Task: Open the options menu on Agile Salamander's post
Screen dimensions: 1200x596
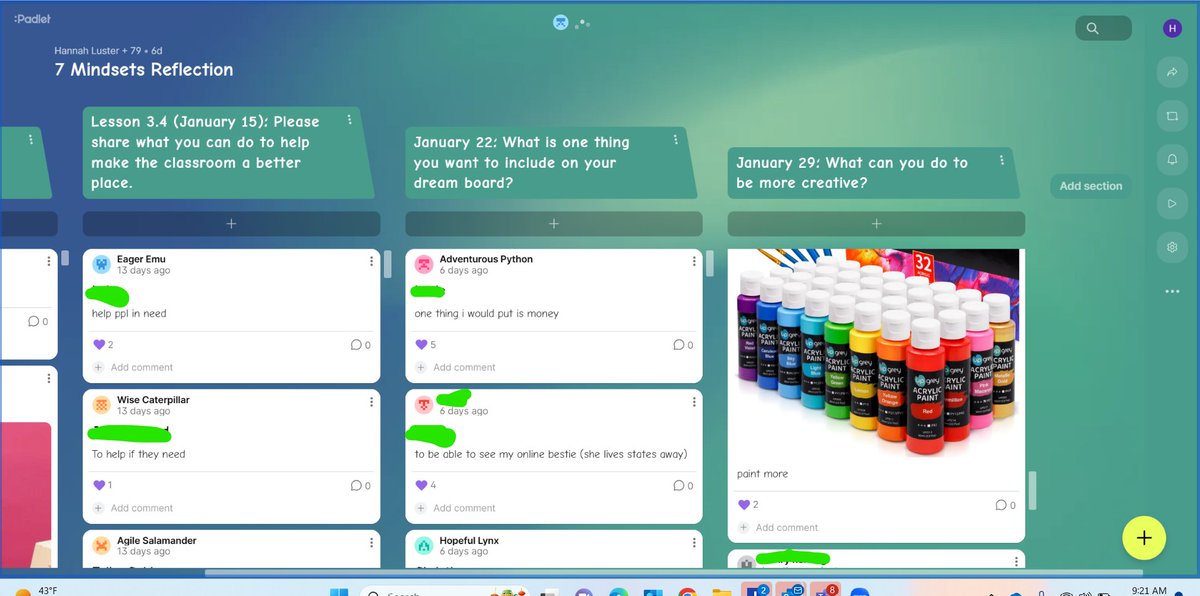Action: [371, 543]
